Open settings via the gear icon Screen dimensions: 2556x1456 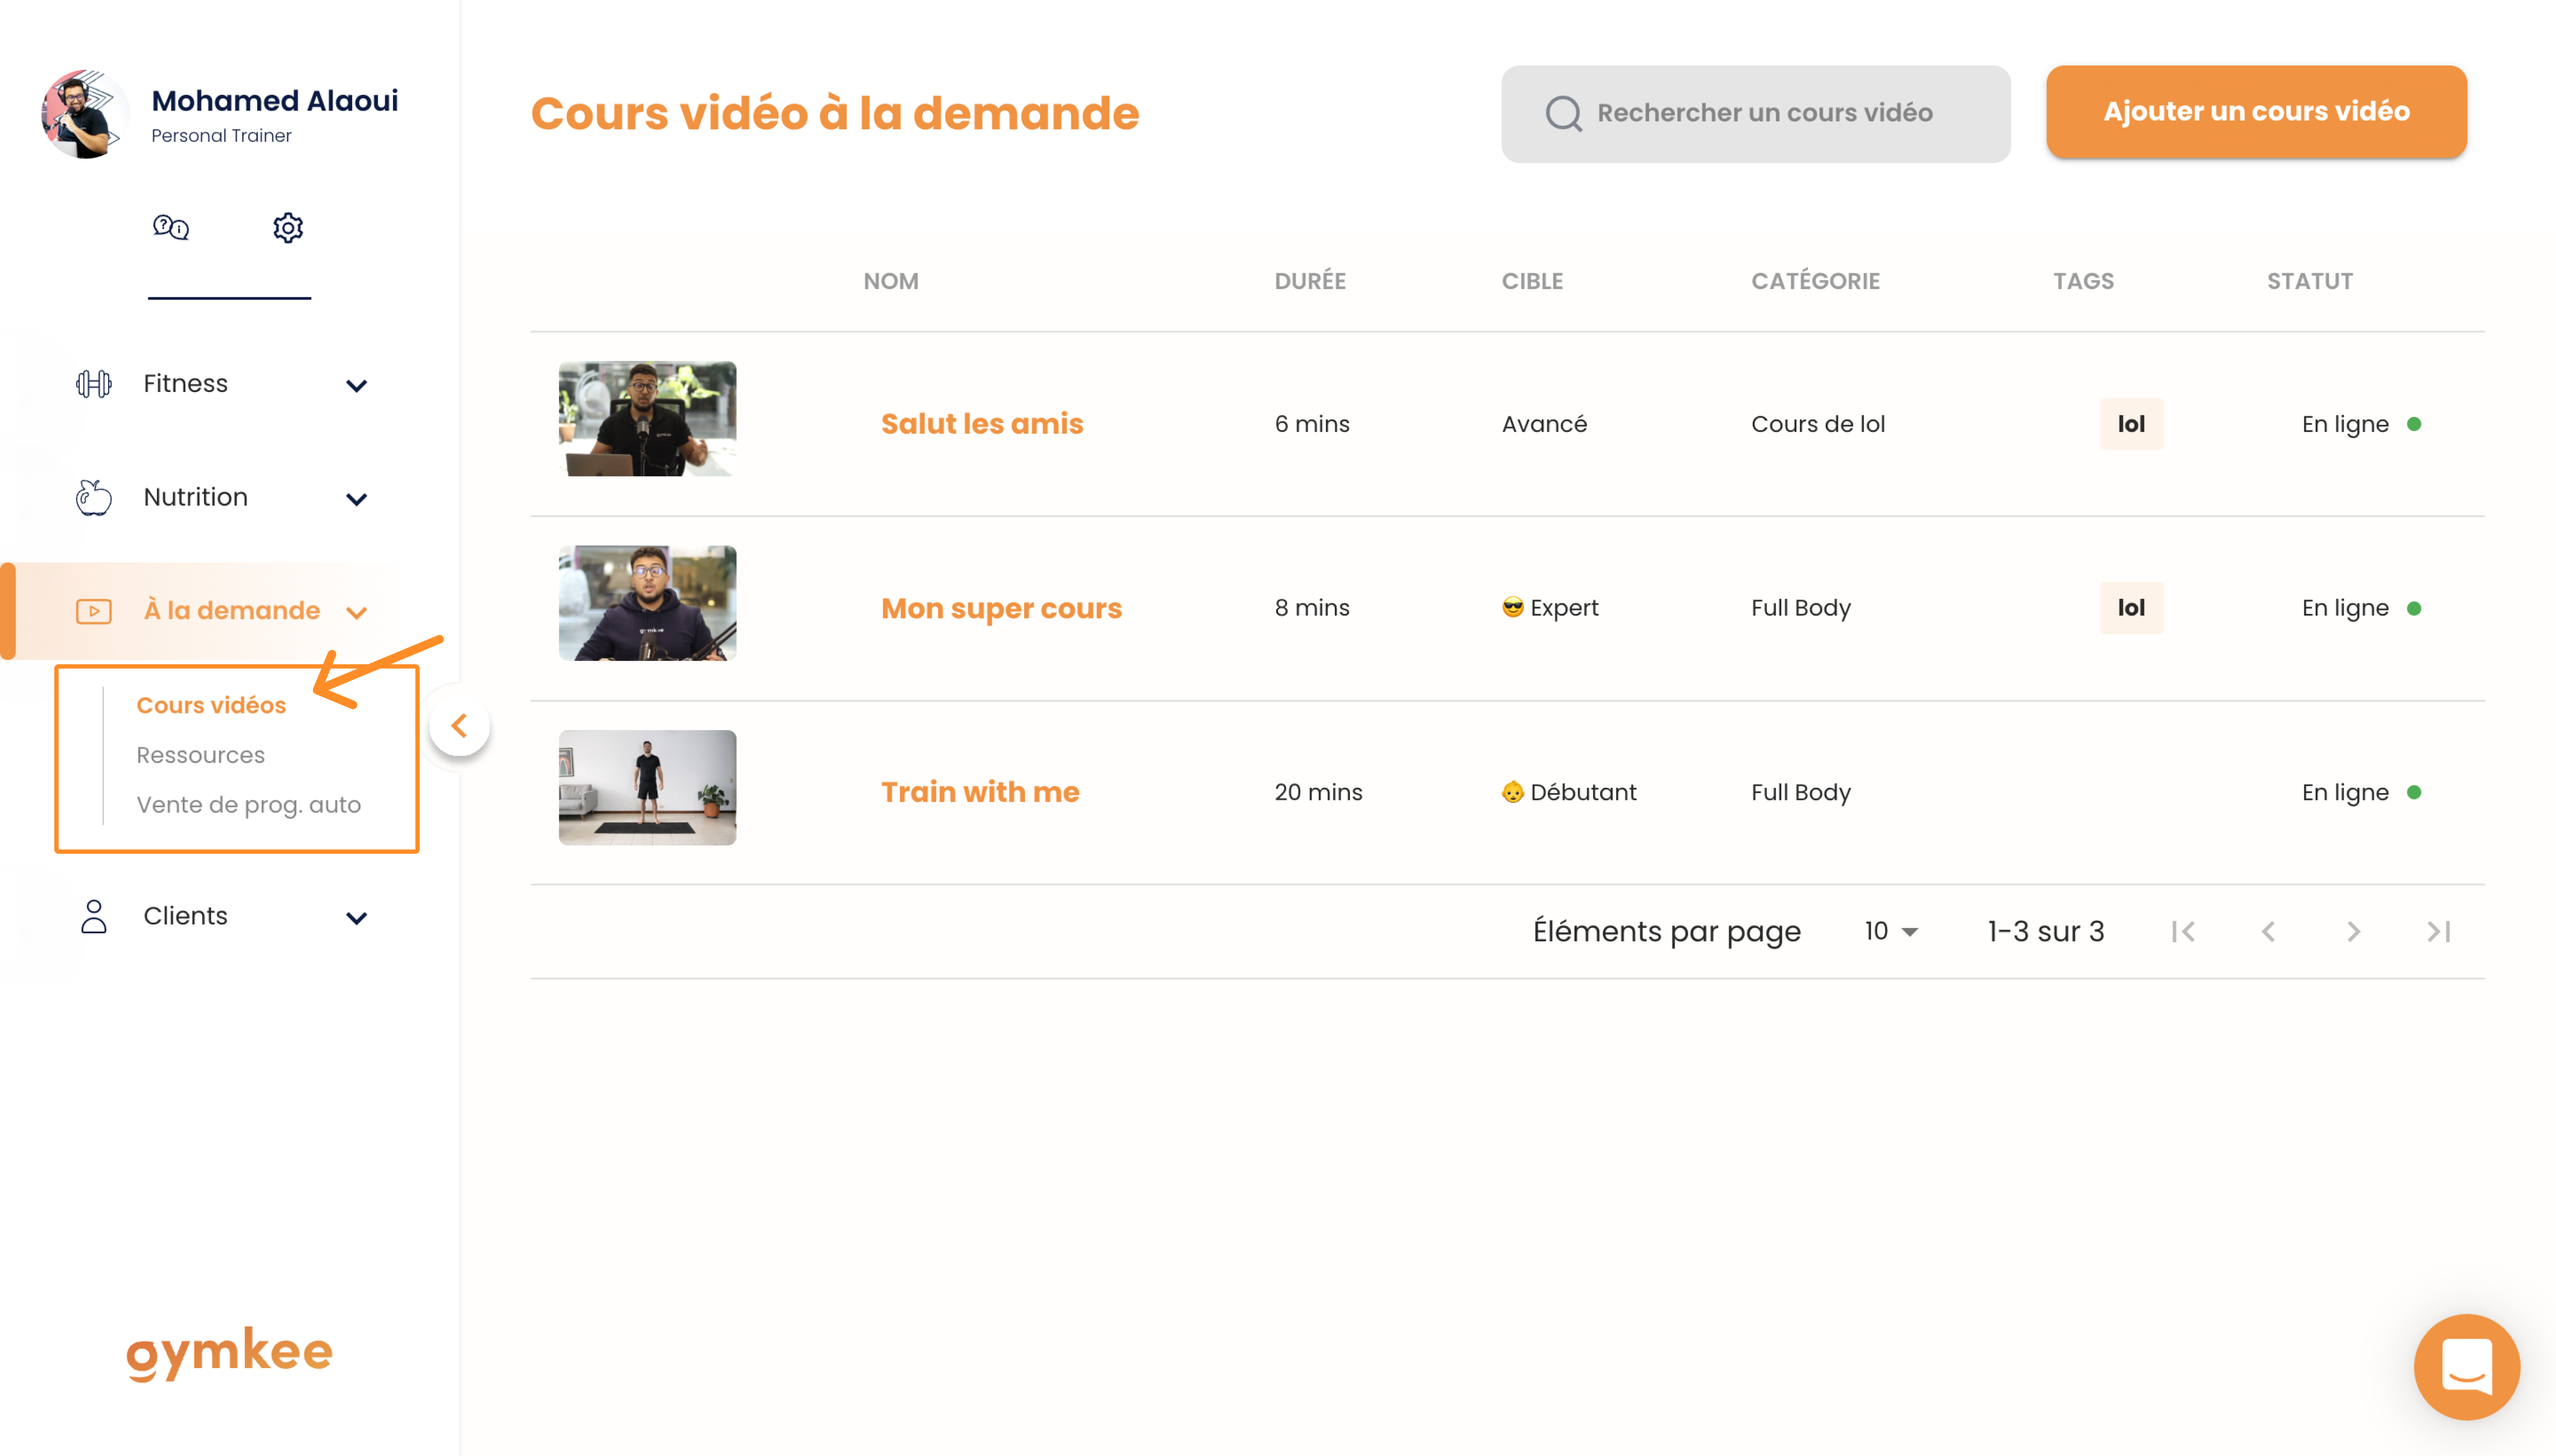tap(288, 228)
